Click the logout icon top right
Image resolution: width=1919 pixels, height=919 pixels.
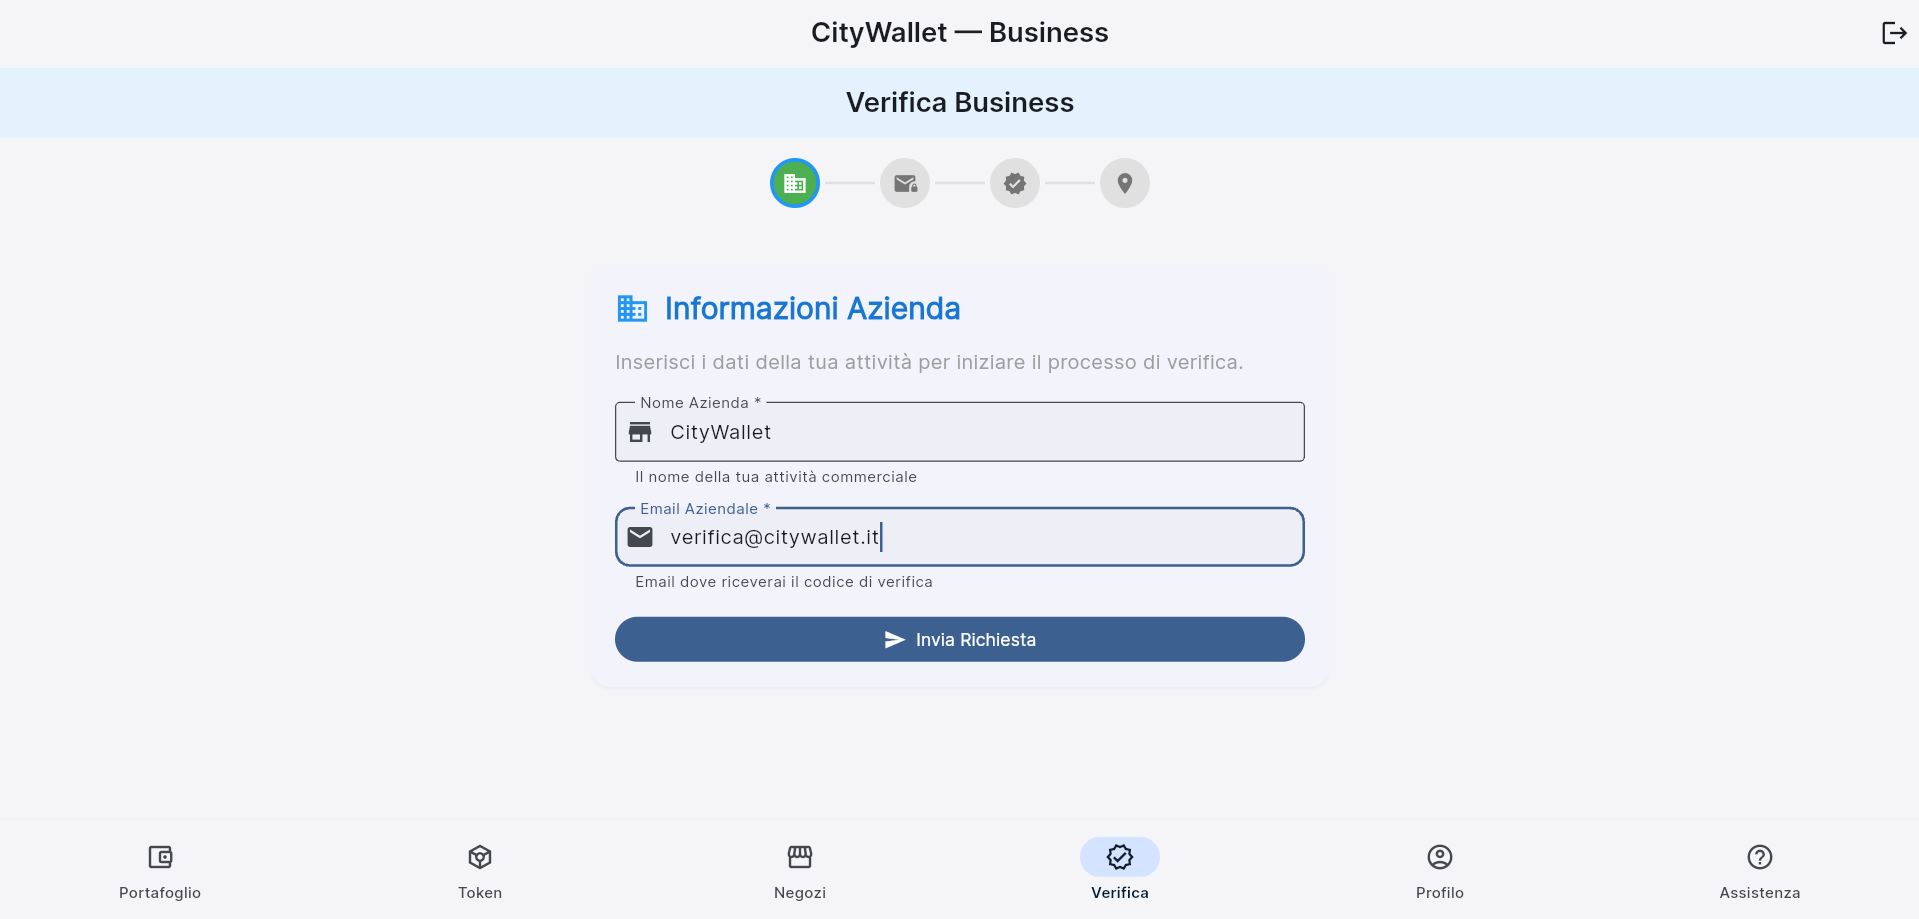point(1894,32)
